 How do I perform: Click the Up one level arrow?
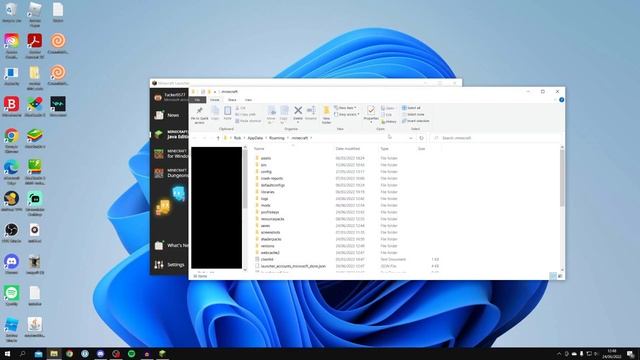218,138
